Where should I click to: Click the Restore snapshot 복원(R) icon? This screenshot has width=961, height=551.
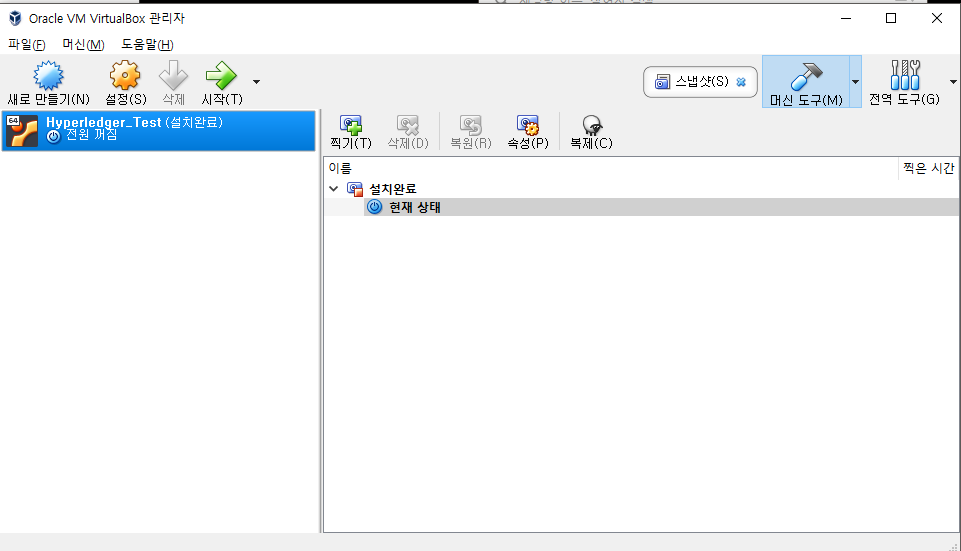click(471, 125)
